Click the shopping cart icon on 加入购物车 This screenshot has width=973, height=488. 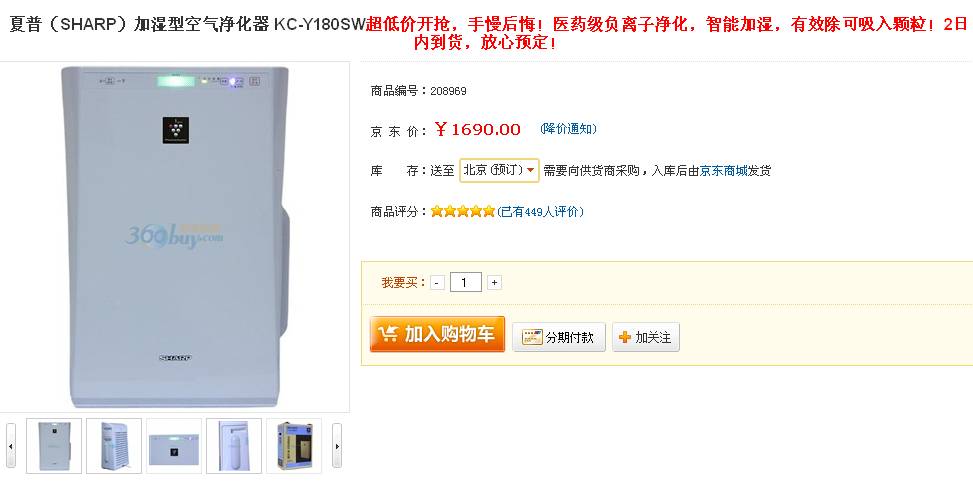388,334
